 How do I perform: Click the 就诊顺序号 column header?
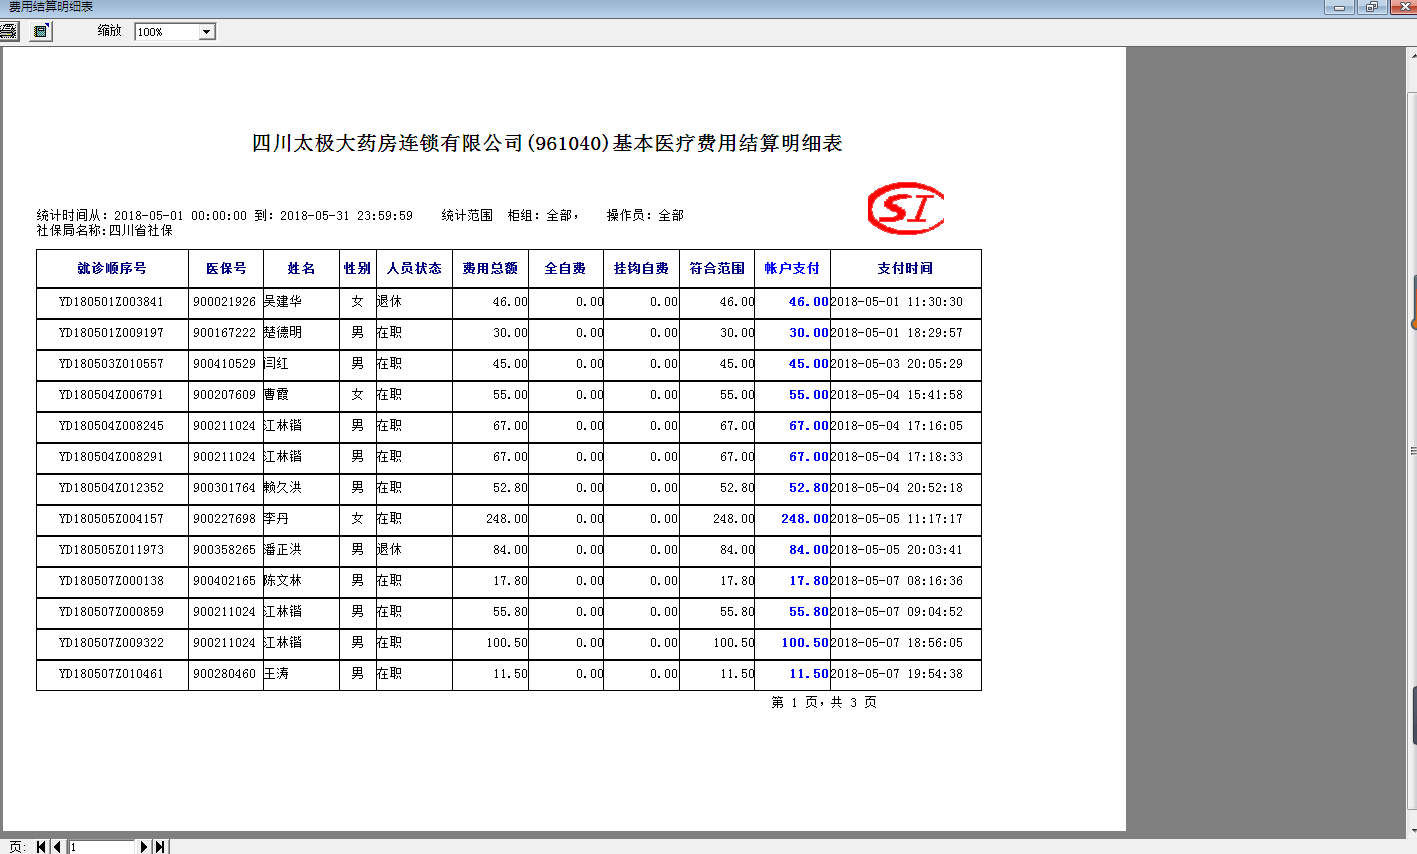(112, 268)
